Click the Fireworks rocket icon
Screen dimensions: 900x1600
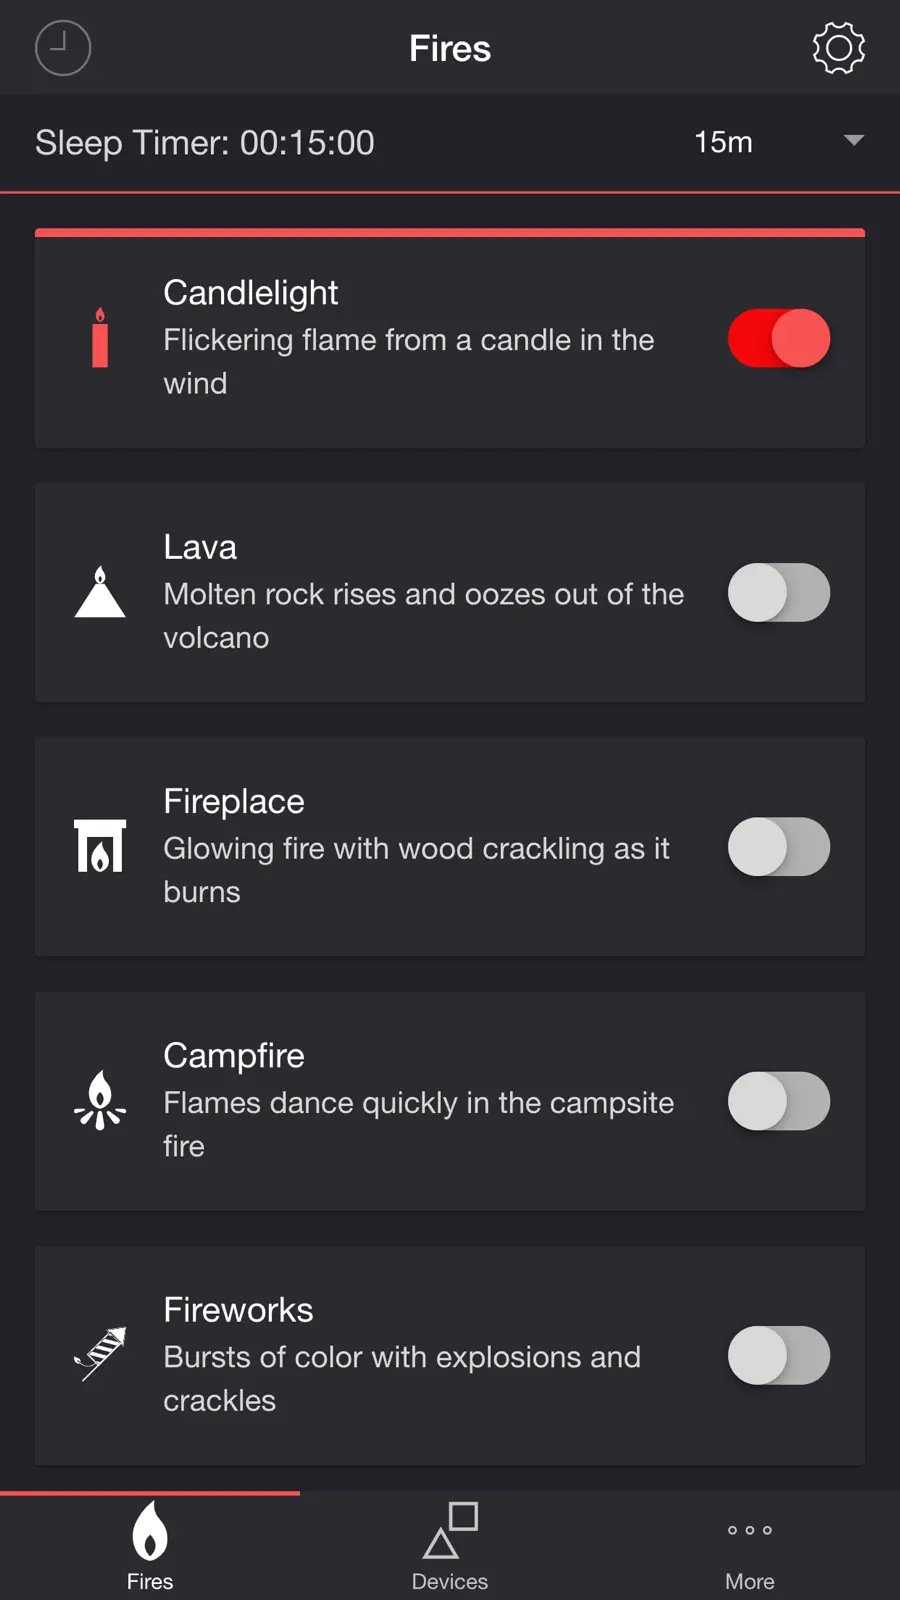(x=100, y=1354)
